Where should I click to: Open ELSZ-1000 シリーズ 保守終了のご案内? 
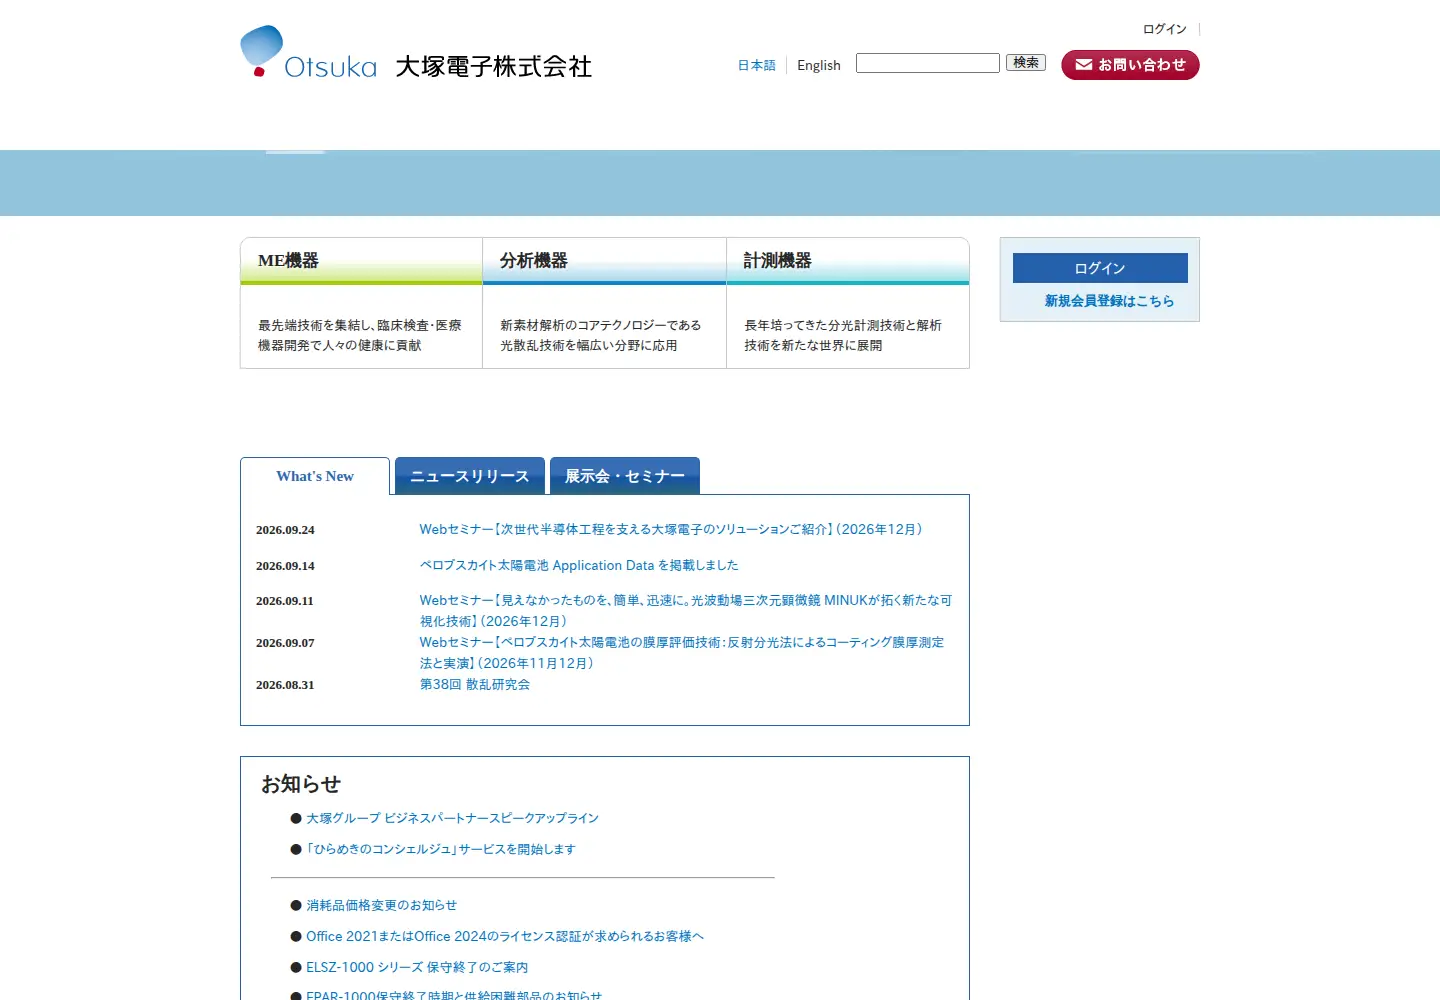417,967
